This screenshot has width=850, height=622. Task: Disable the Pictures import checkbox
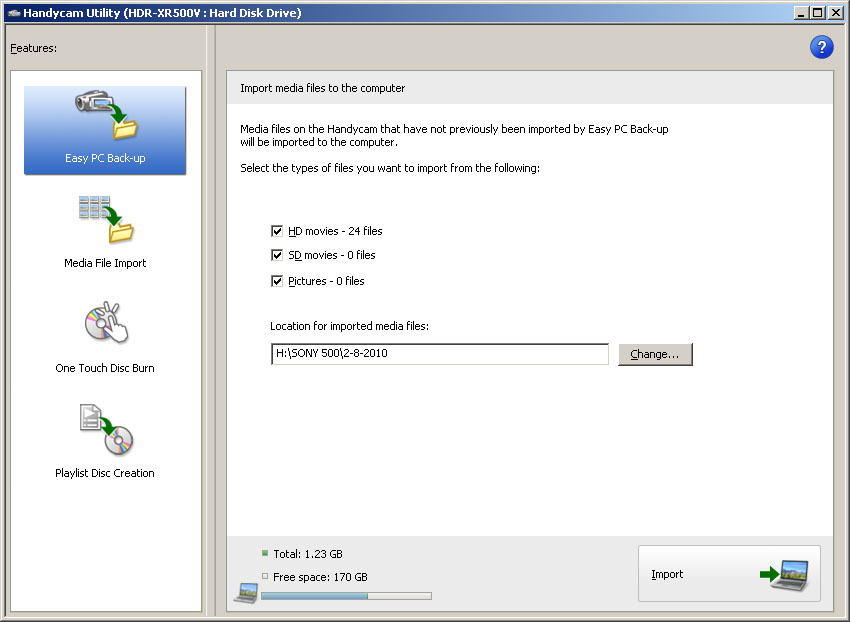[x=277, y=281]
